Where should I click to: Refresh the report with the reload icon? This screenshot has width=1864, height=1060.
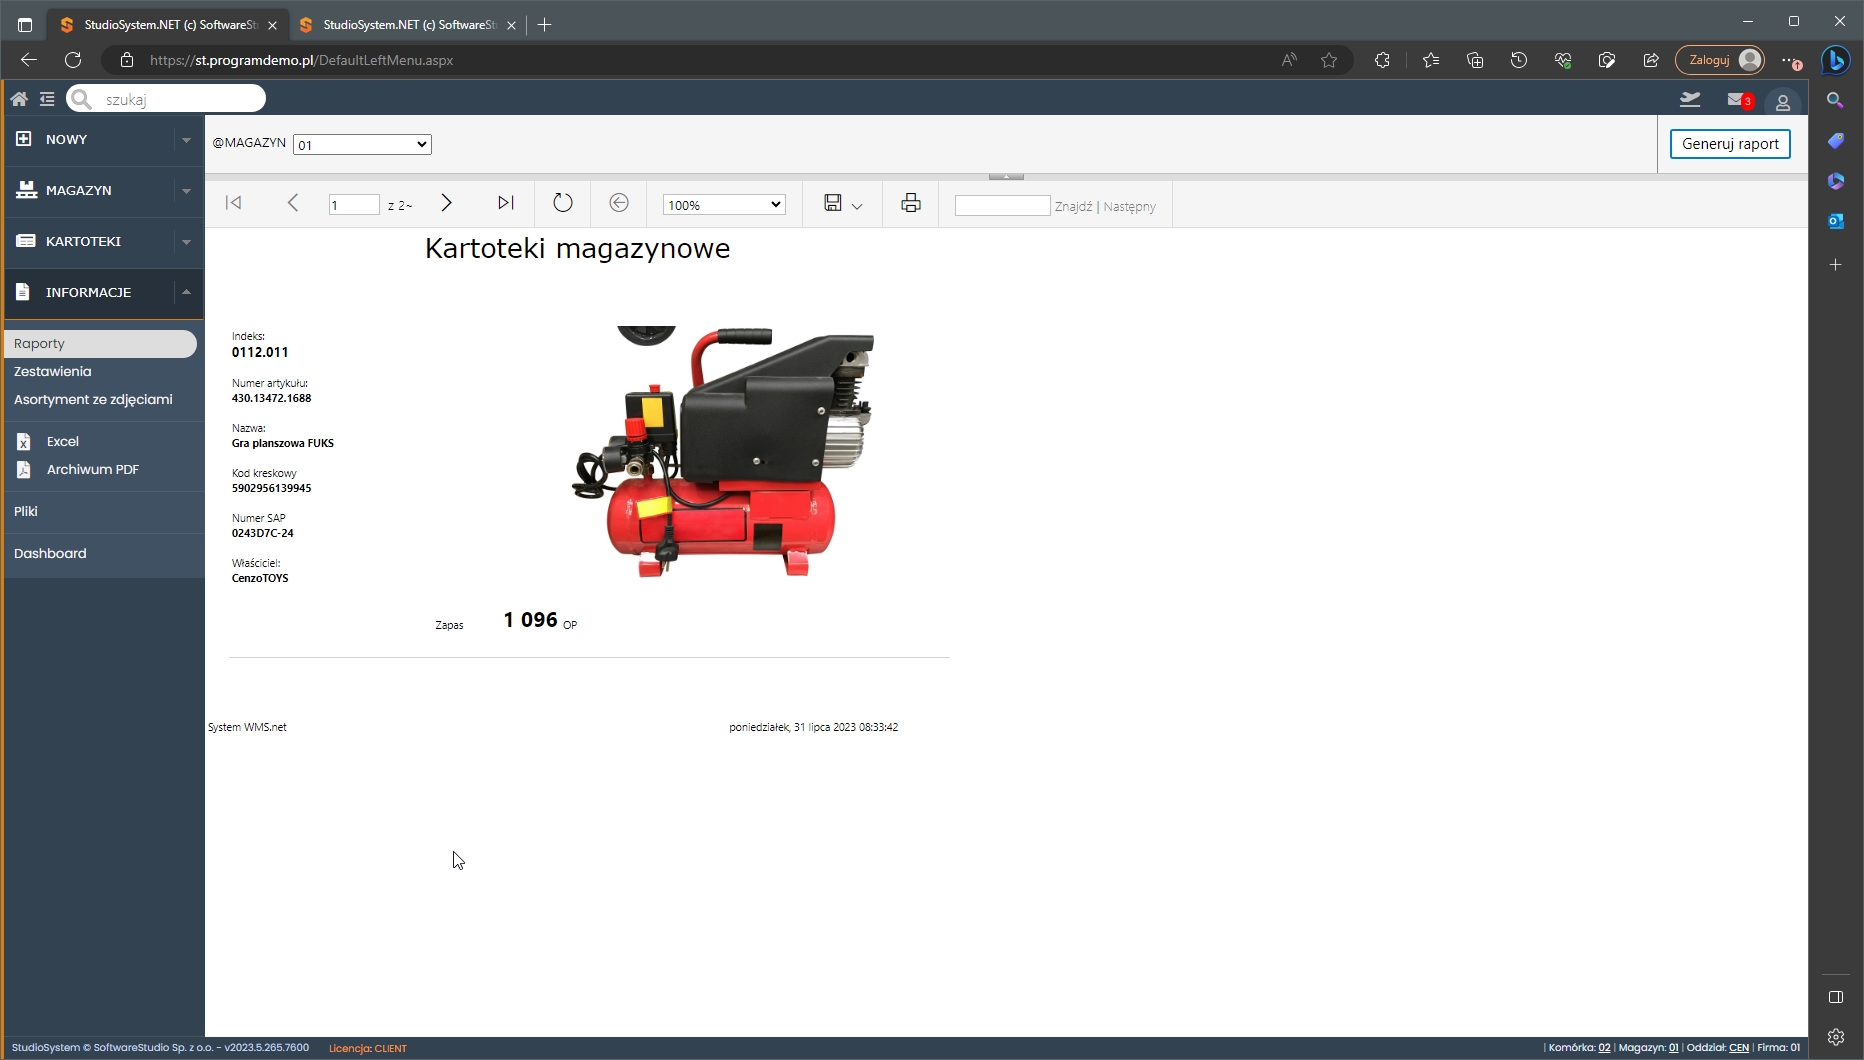click(563, 204)
